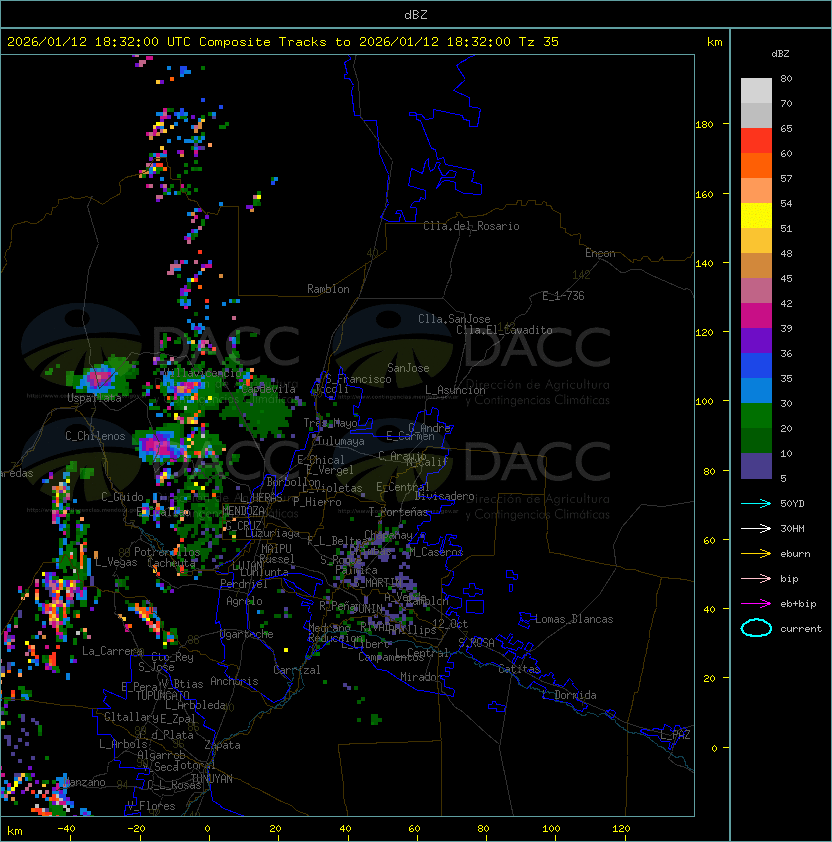The image size is (832, 842).
Task: Select the slate 10-5 dBZ swatch
Action: 756,466
